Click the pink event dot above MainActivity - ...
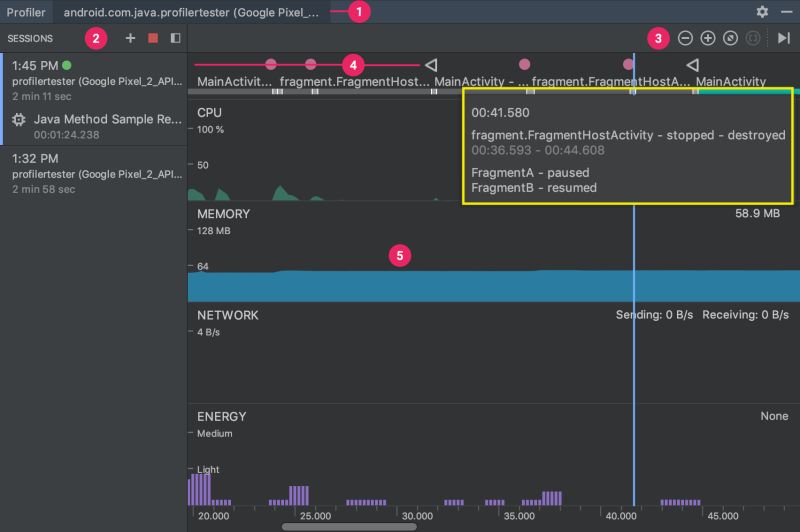 (x=524, y=64)
